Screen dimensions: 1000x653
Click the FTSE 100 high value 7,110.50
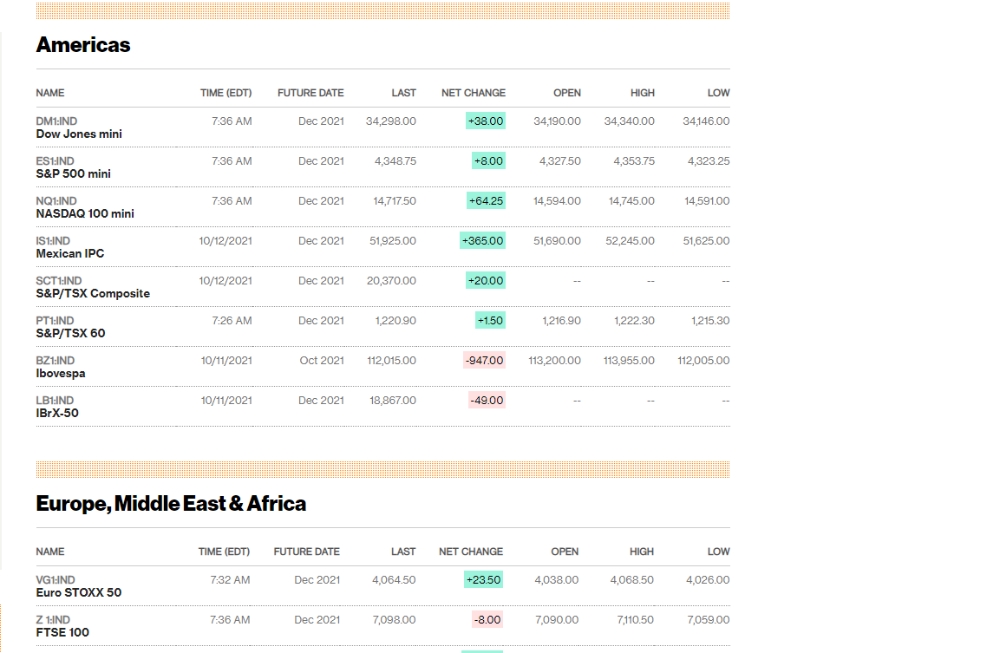[635, 619]
